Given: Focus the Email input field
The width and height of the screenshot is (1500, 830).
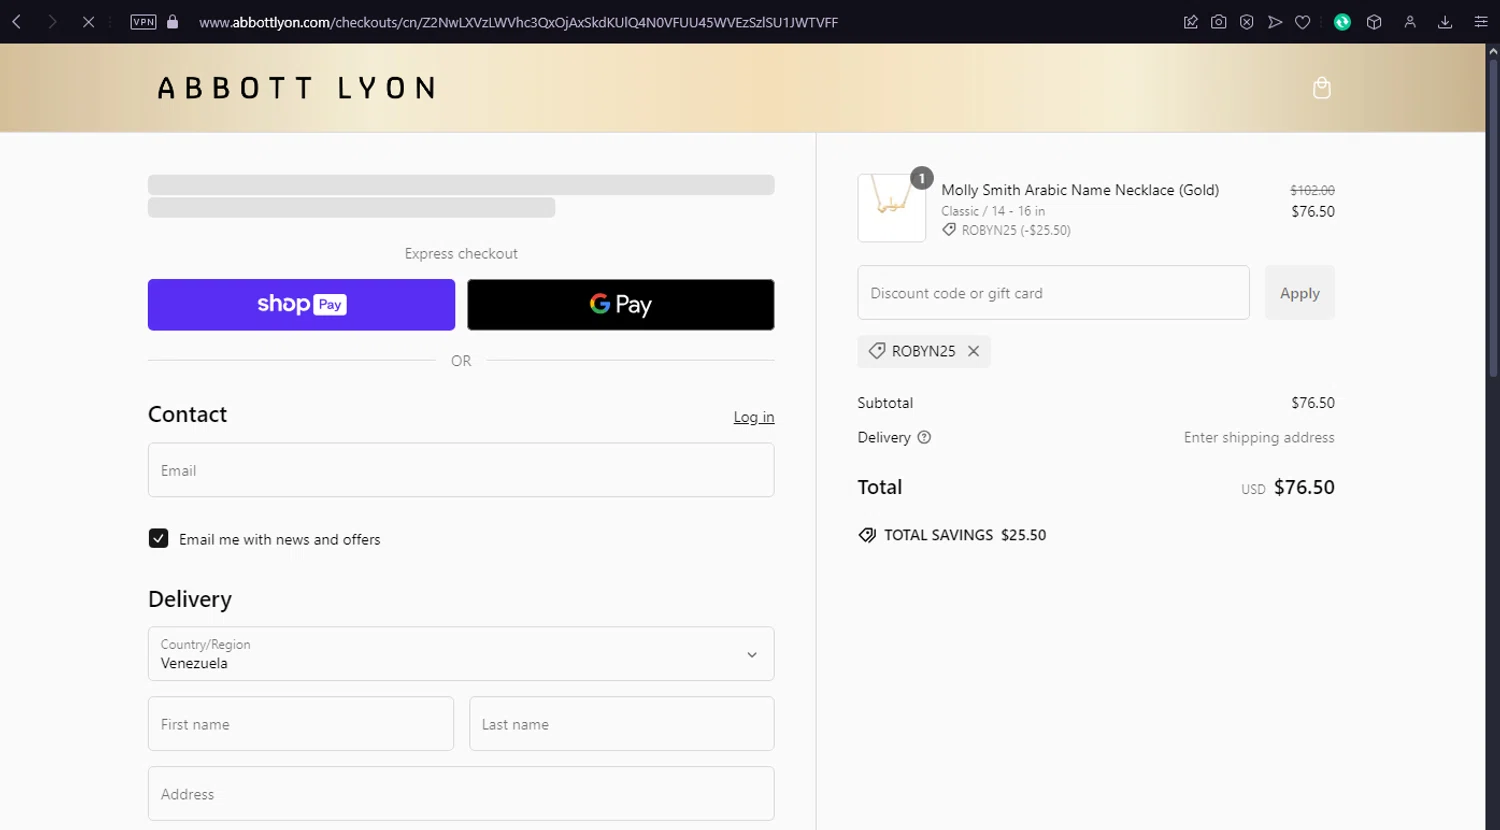Looking at the screenshot, I should click(461, 470).
